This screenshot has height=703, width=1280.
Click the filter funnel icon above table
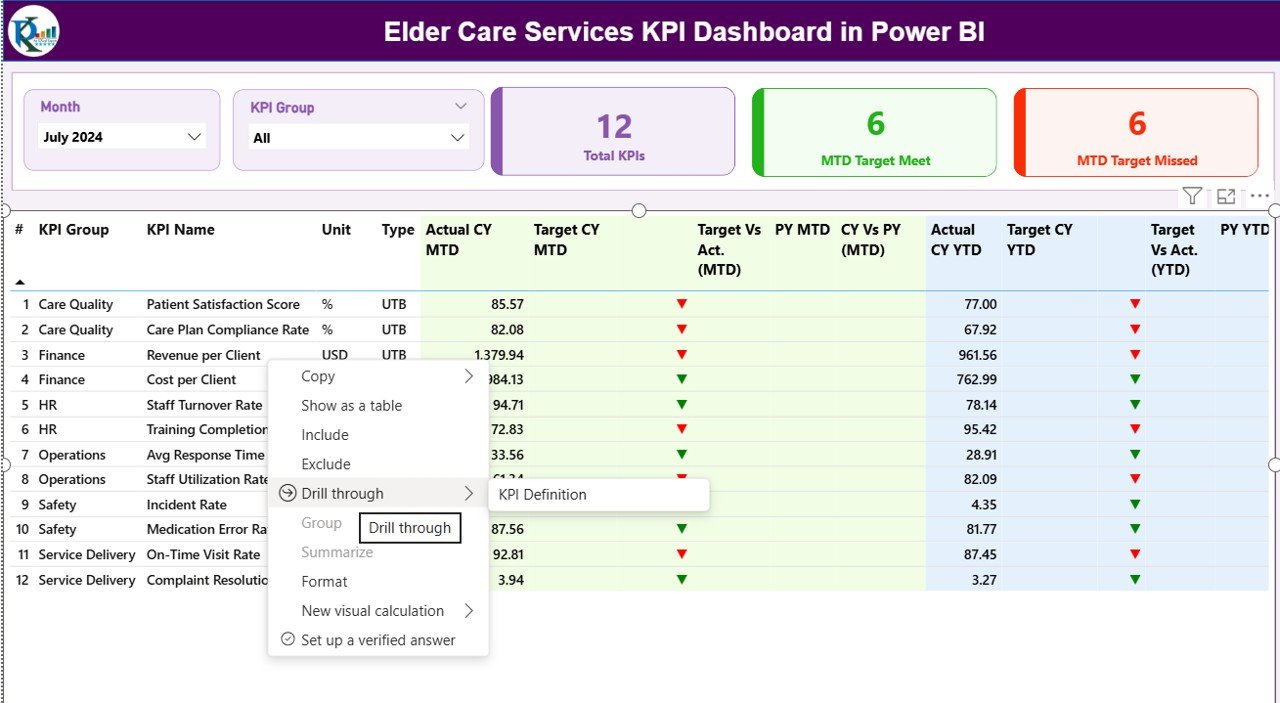(1191, 196)
